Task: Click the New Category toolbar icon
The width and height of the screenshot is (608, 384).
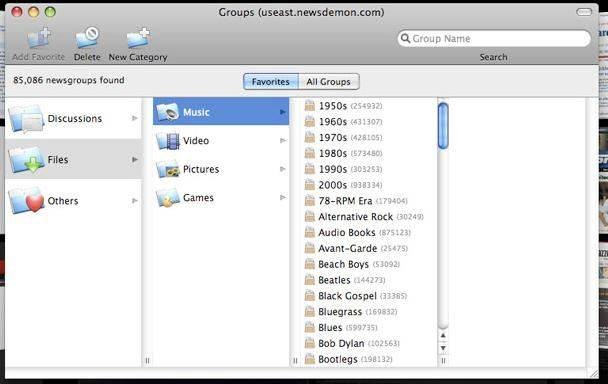Action: pyautogui.click(x=138, y=38)
